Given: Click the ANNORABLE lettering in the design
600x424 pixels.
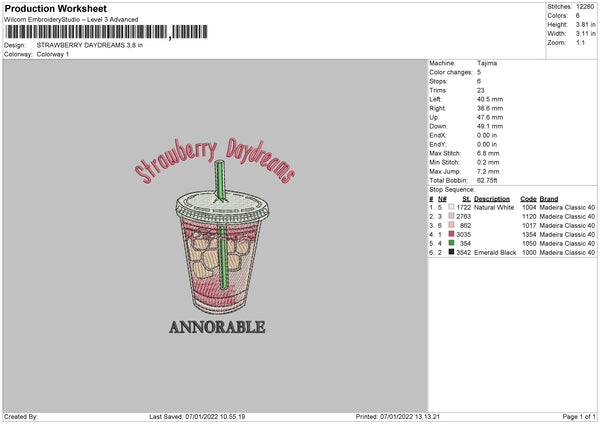Looking at the screenshot, I should point(217,327).
